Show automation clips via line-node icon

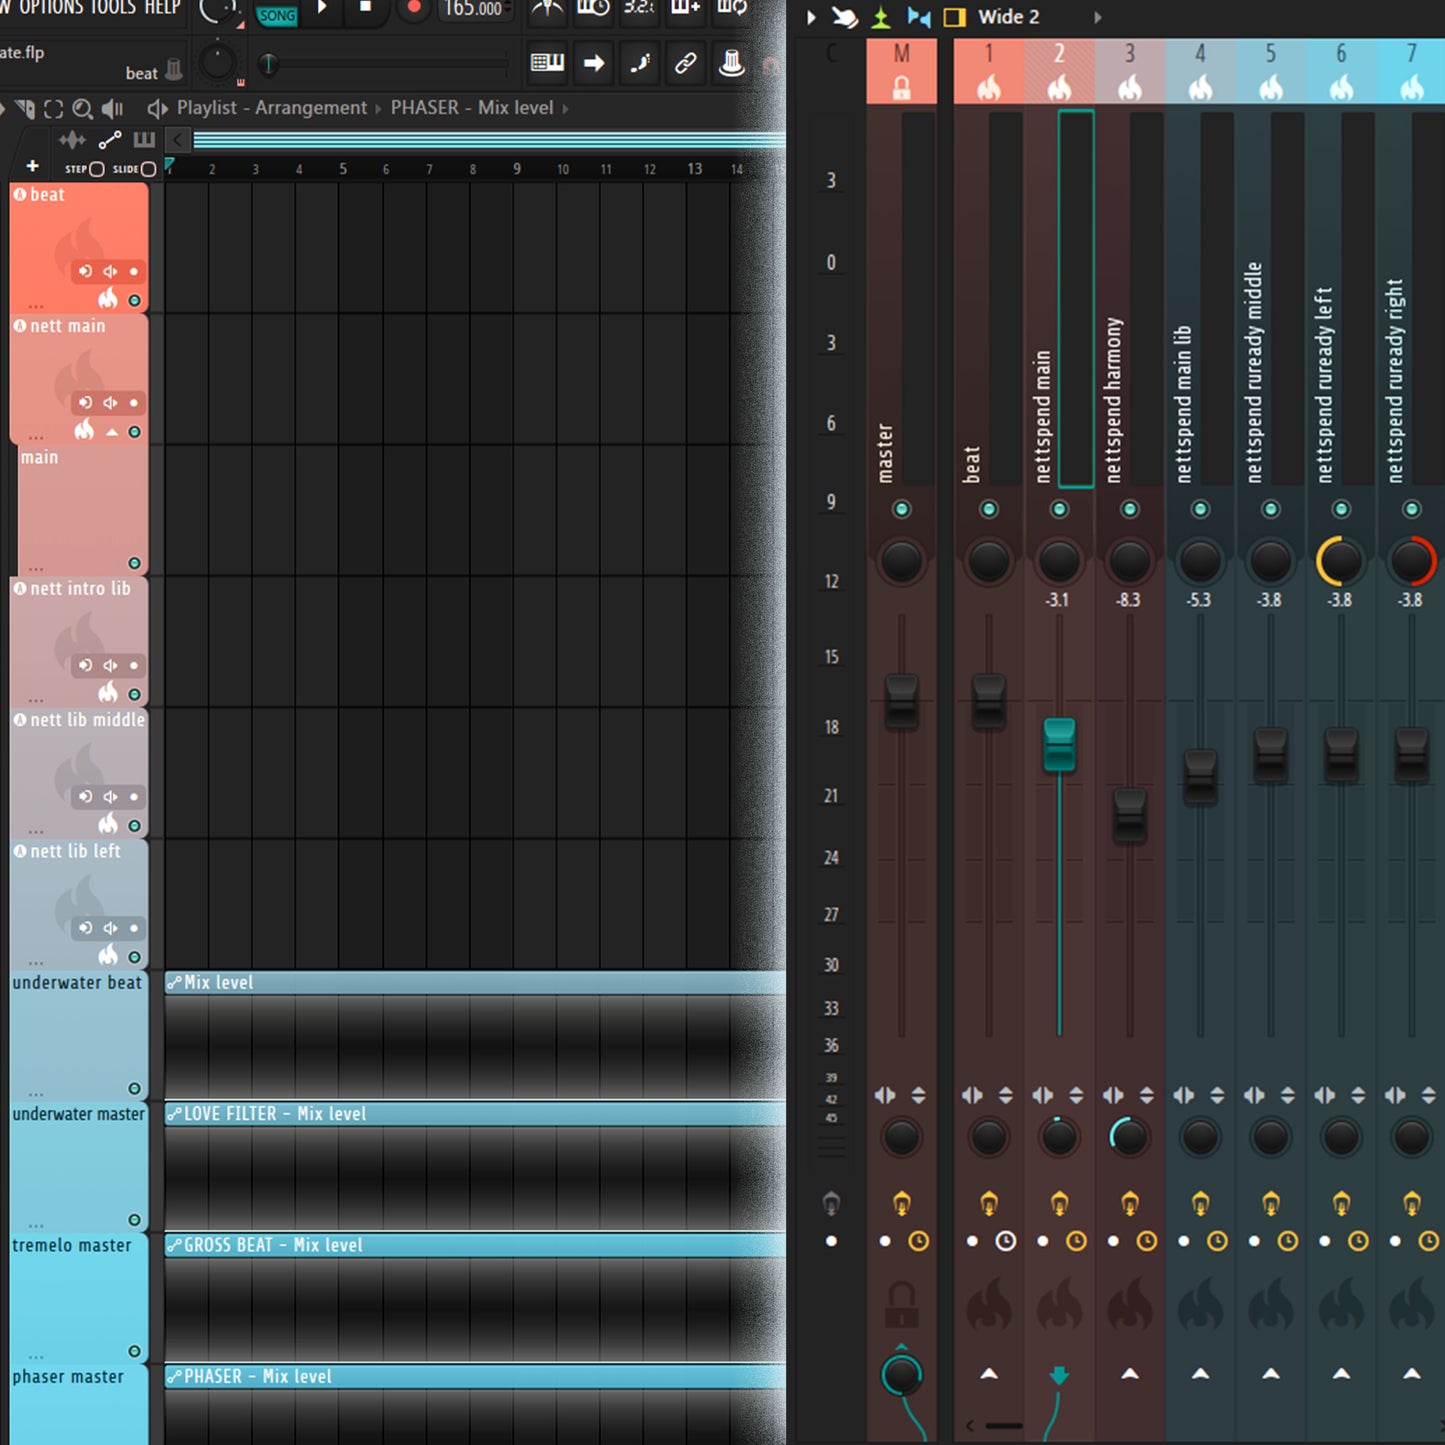110,140
